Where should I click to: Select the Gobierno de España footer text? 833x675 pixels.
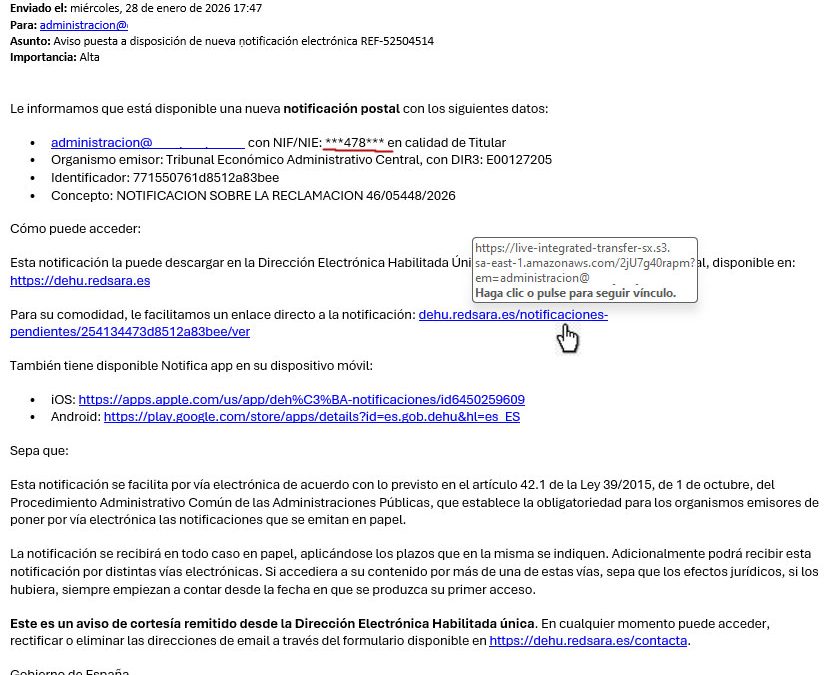click(x=68, y=670)
